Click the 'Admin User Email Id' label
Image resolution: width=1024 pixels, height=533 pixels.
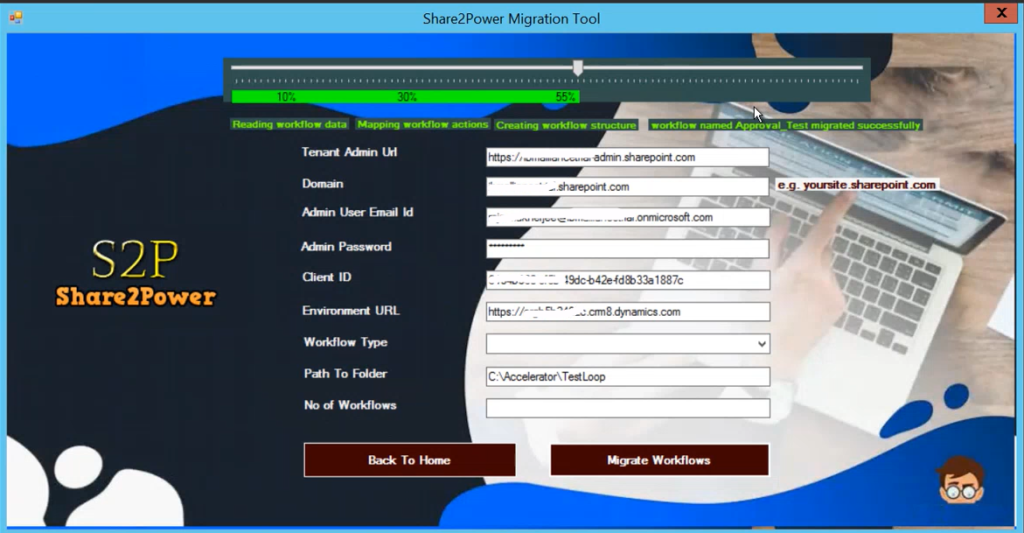pos(357,212)
